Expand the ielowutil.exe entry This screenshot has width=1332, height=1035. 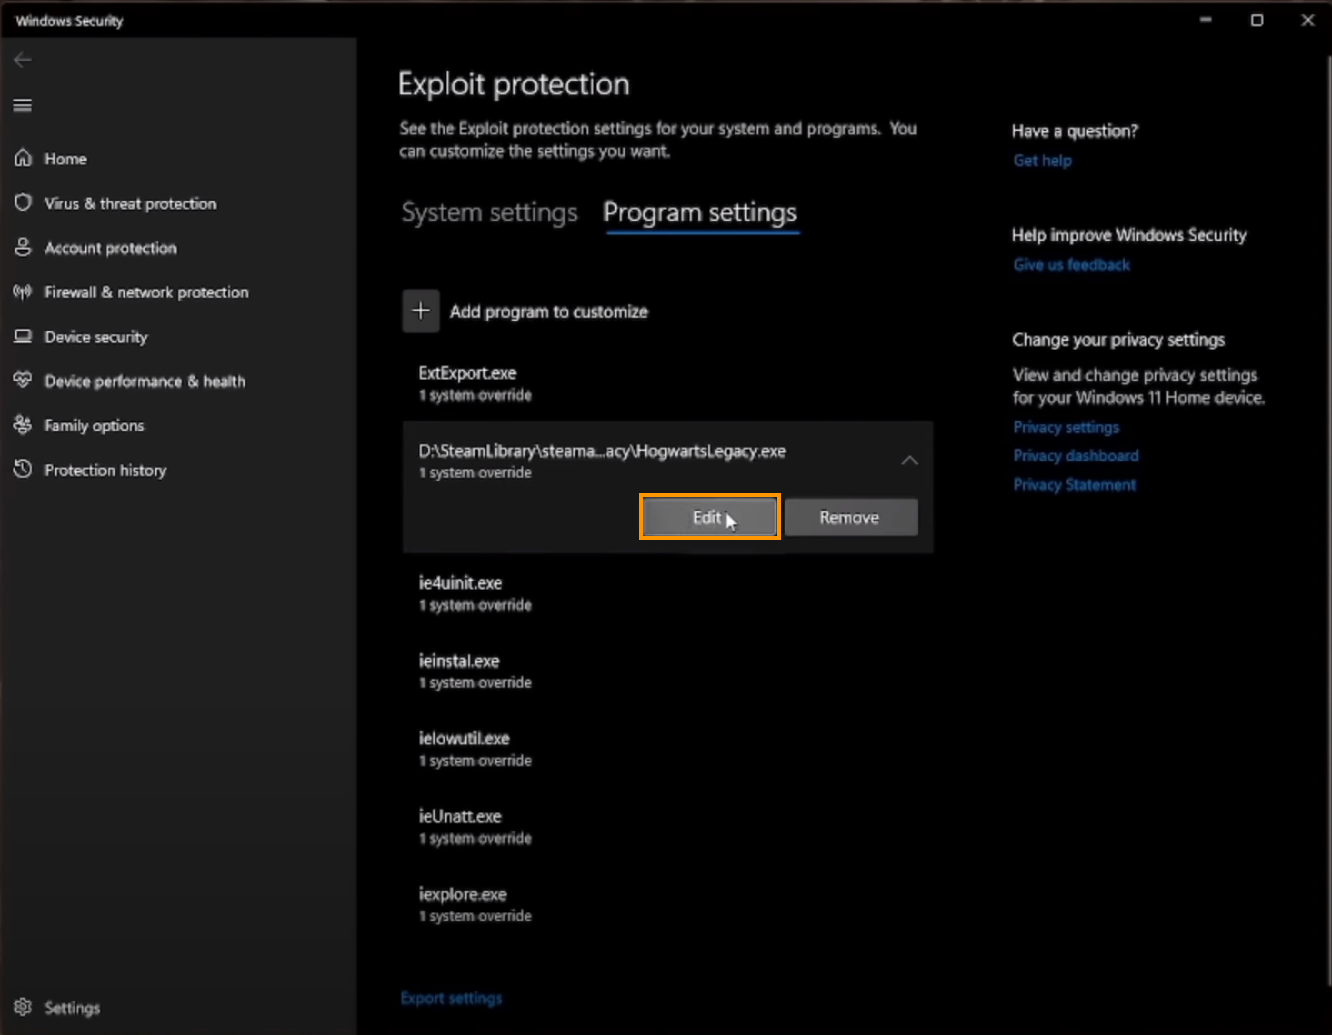[668, 749]
